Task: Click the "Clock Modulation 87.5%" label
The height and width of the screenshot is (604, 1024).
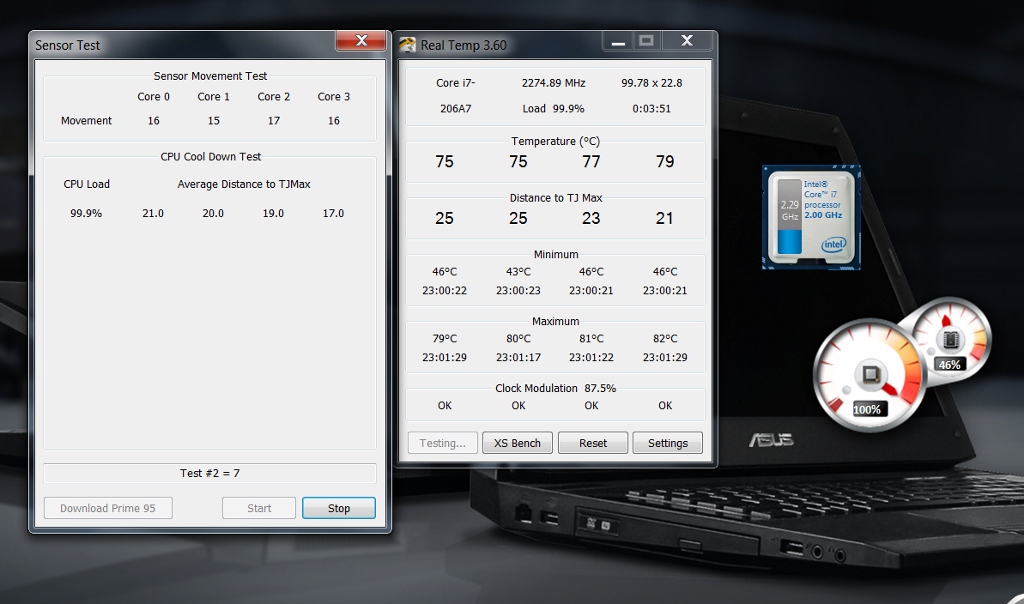Action: pos(556,388)
